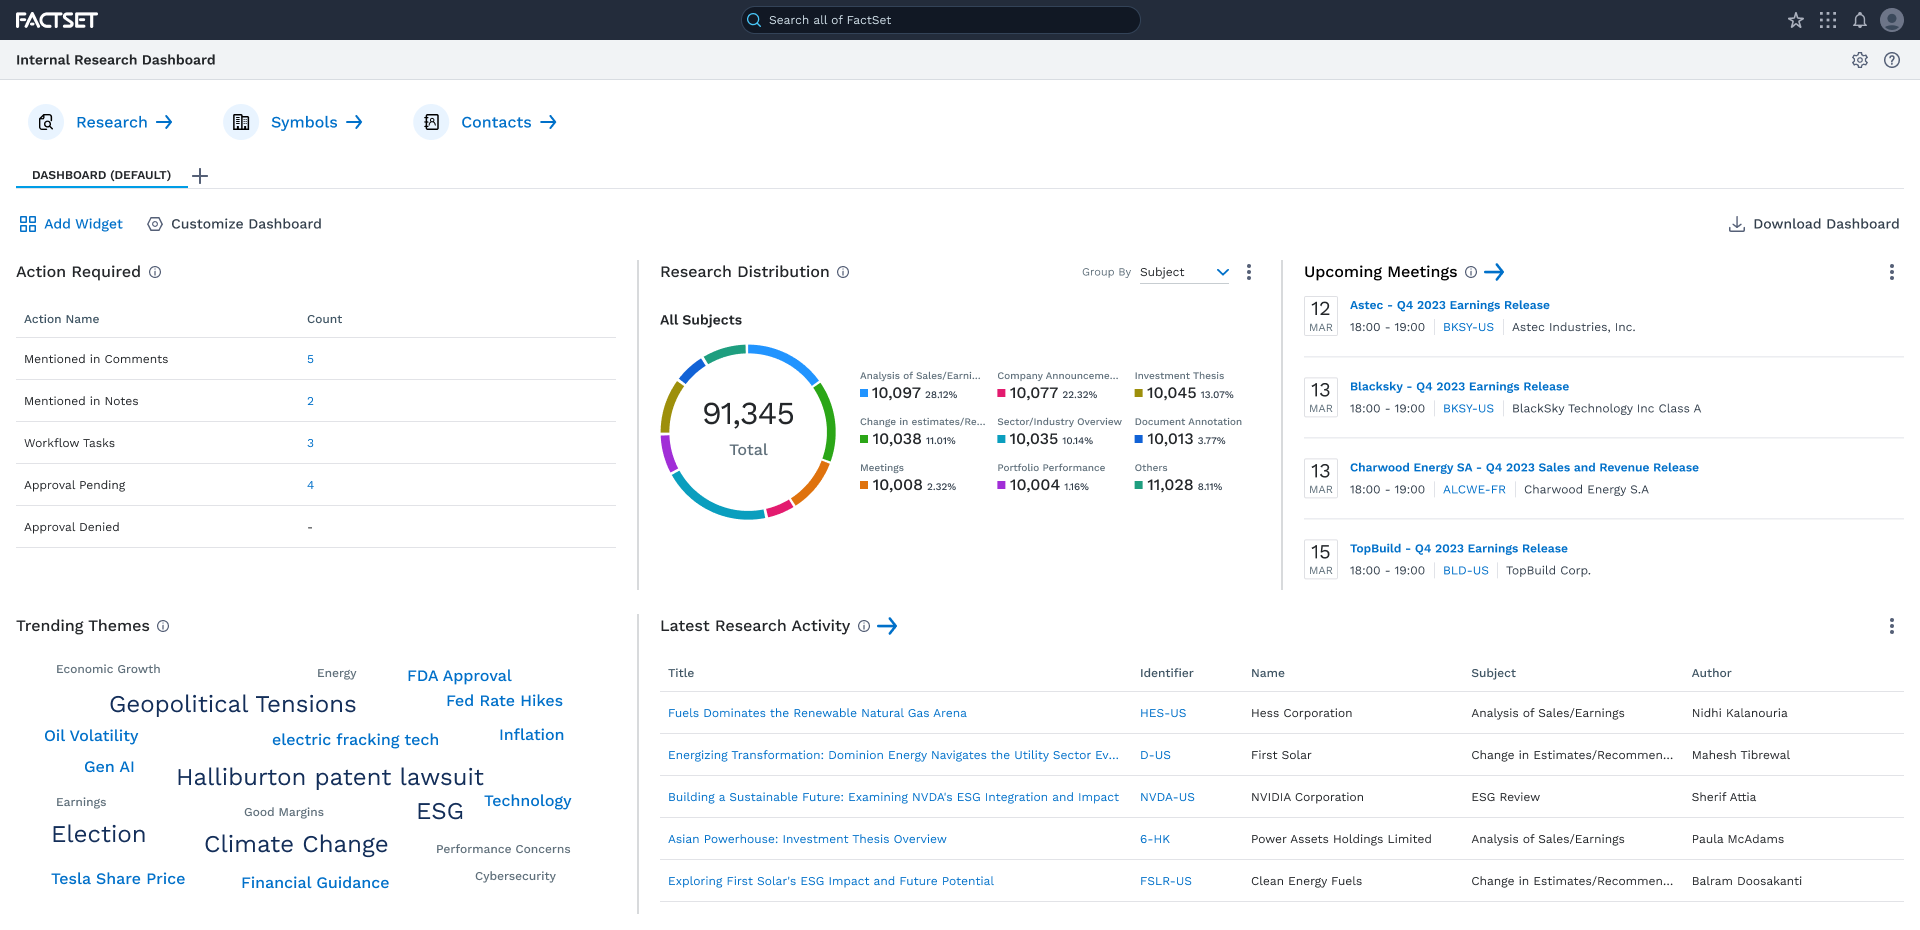Screen dimensions: 1920x930
Task: Open Latest Research Activity arrow icon
Action: [887, 626]
